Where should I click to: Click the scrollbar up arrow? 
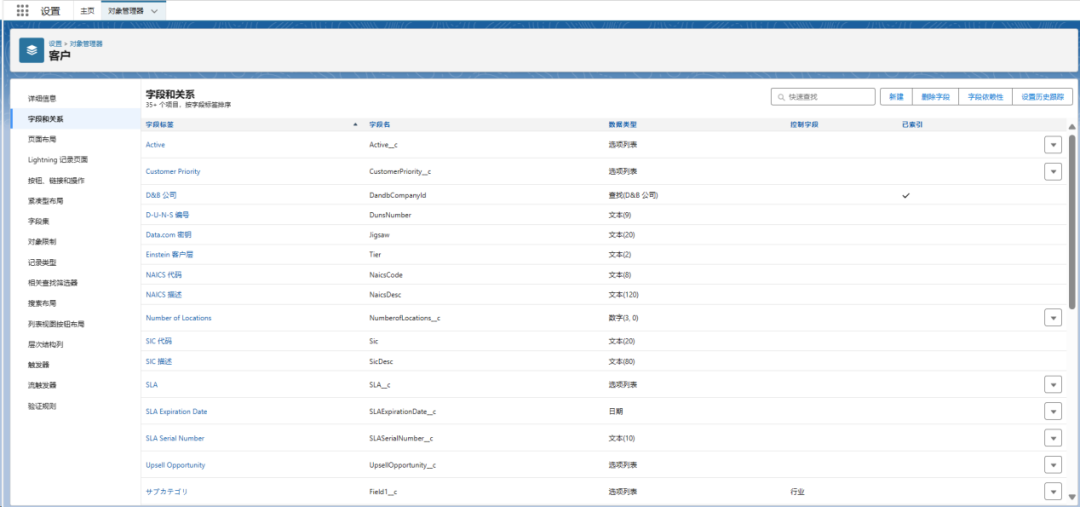(x=1071, y=126)
